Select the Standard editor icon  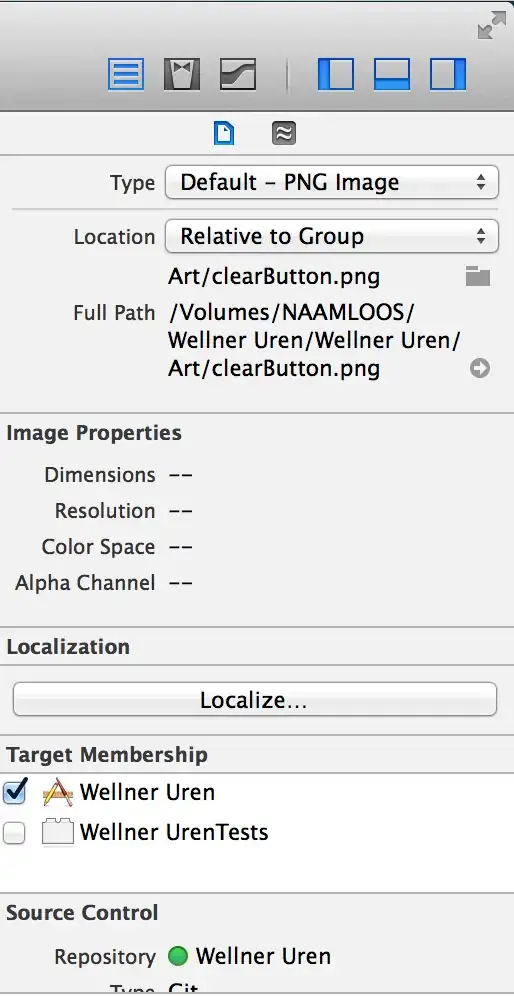pos(126,74)
